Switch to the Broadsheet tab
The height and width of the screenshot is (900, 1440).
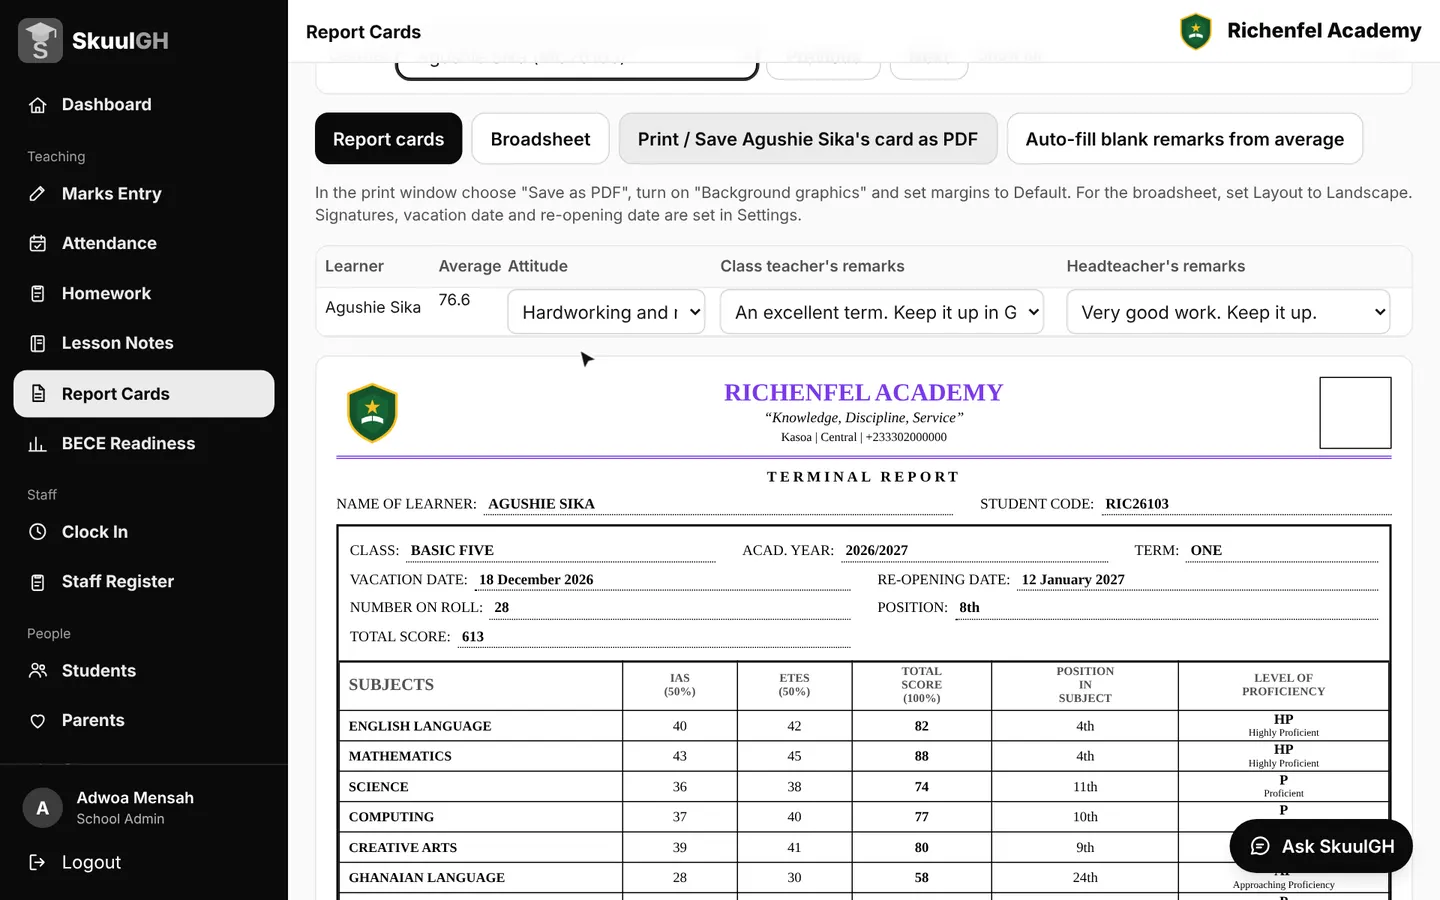coord(540,139)
